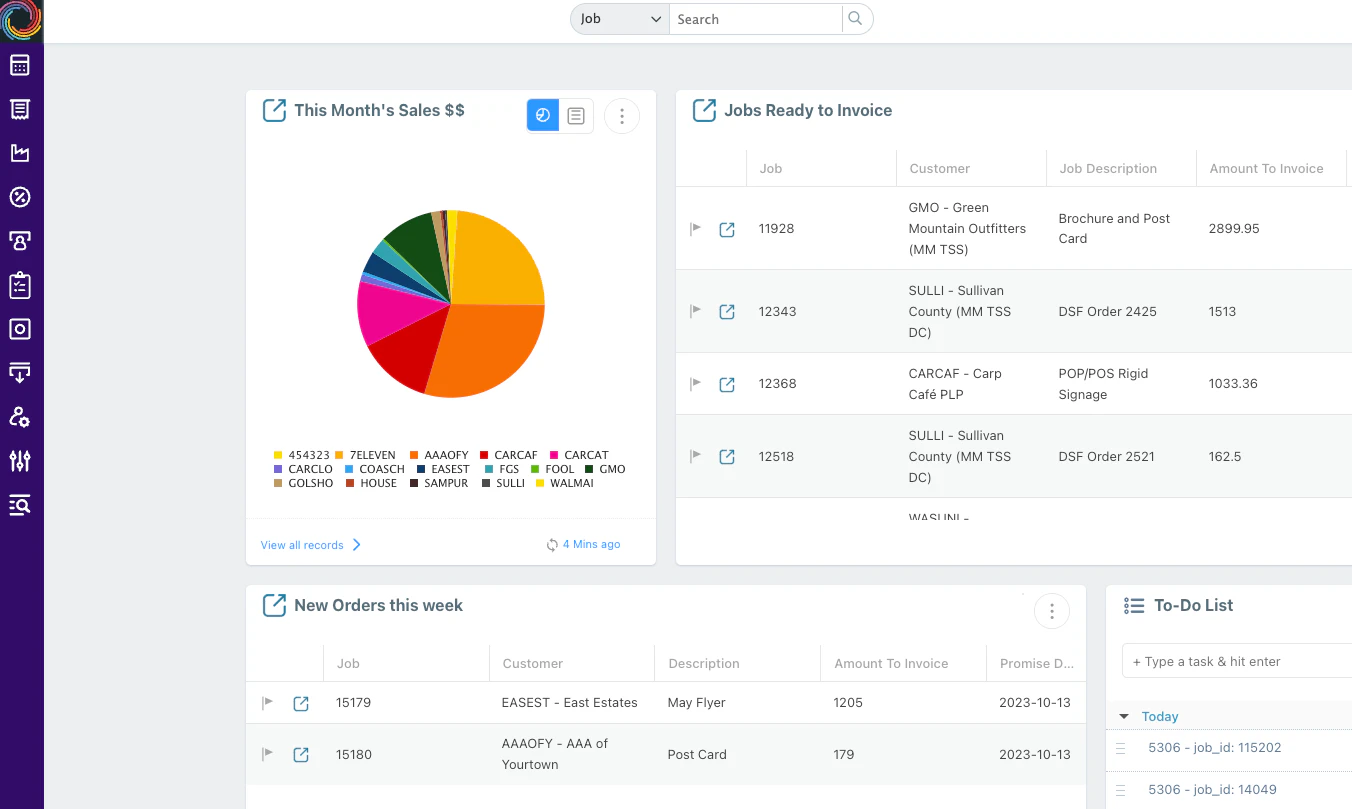1352x809 pixels.
Task: Switch the sales widget to list view
Action: coord(575,115)
